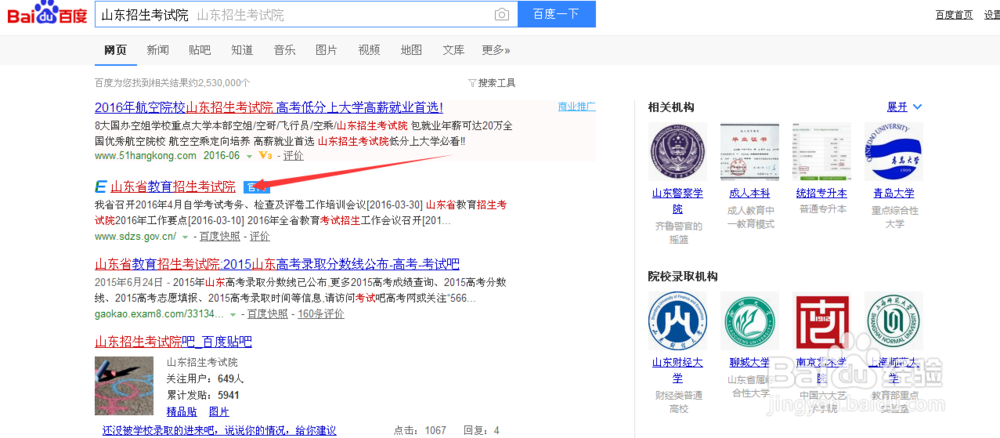Click 评价 under the 51hangkong result

point(293,156)
